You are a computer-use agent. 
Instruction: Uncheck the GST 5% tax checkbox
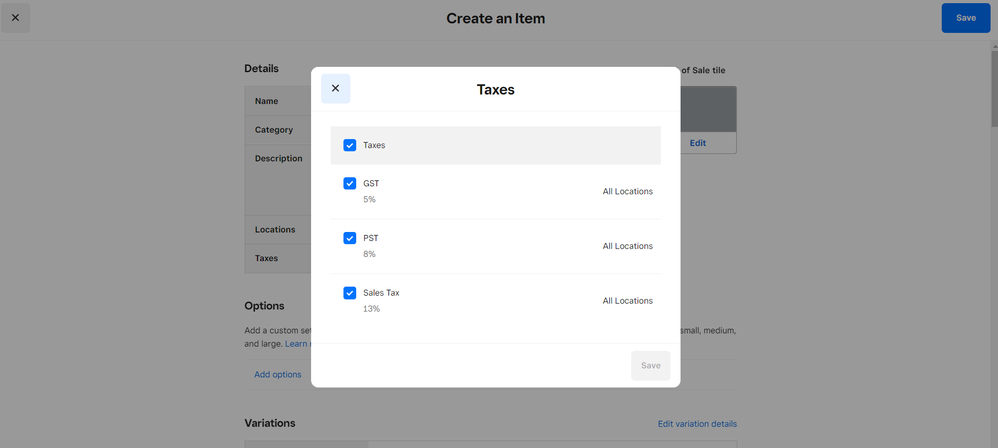350,184
